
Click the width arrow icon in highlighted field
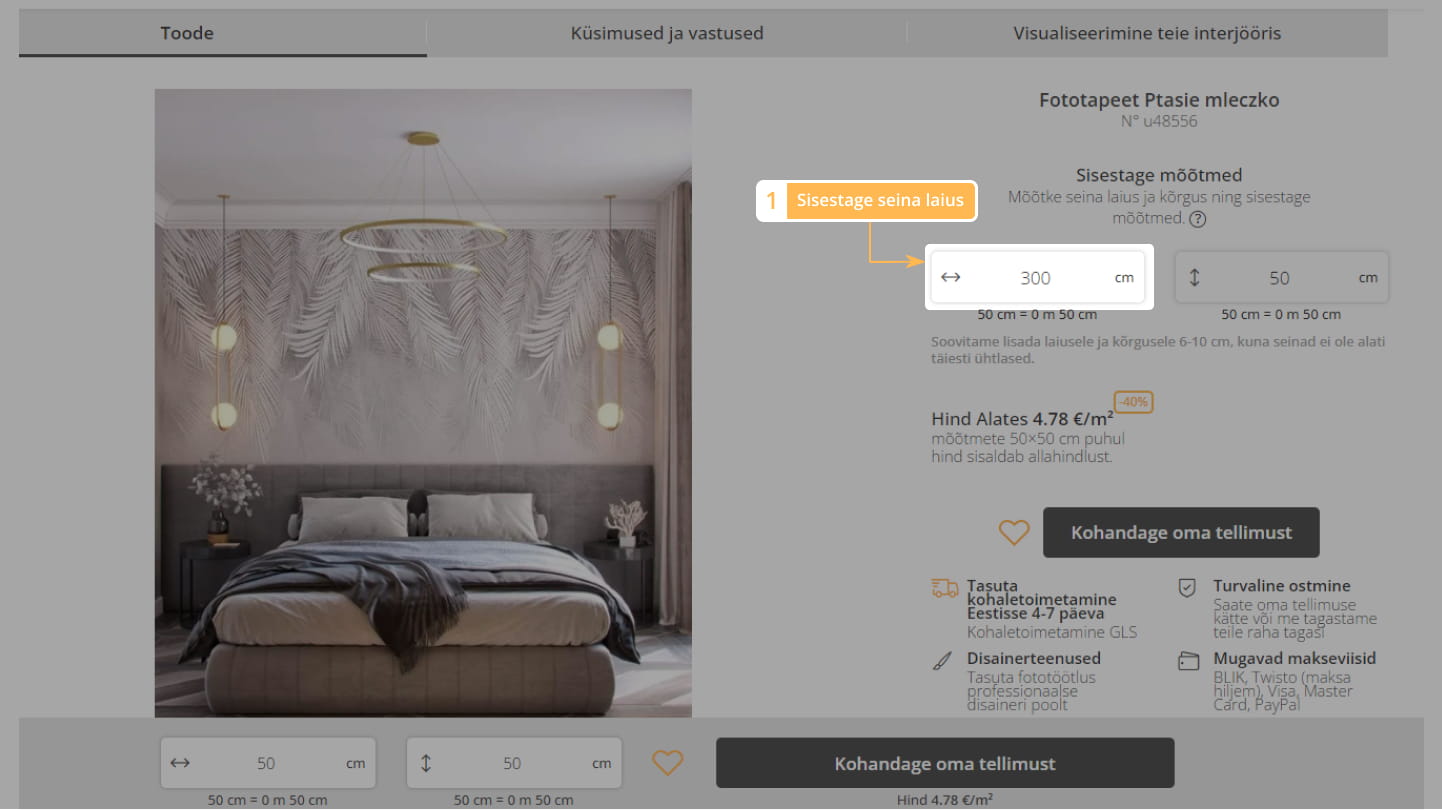point(951,277)
